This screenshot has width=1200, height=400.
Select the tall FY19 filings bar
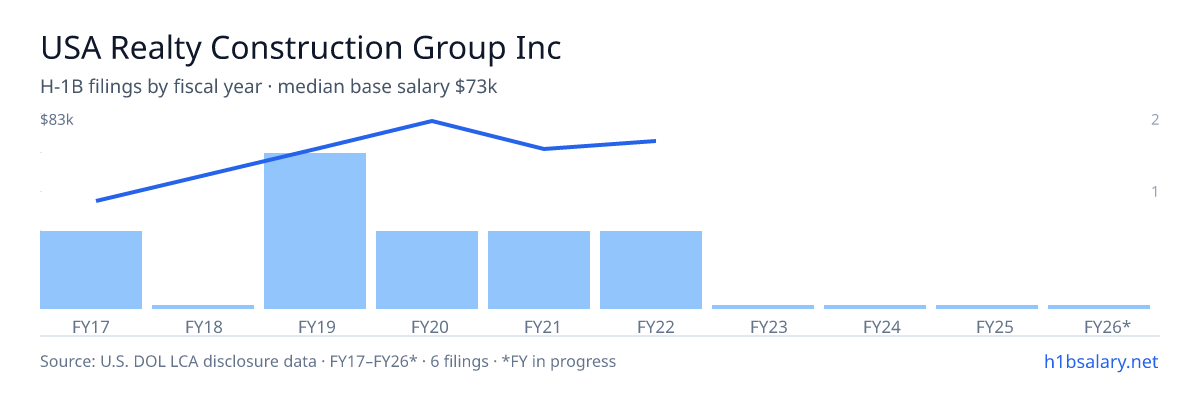tap(315, 231)
